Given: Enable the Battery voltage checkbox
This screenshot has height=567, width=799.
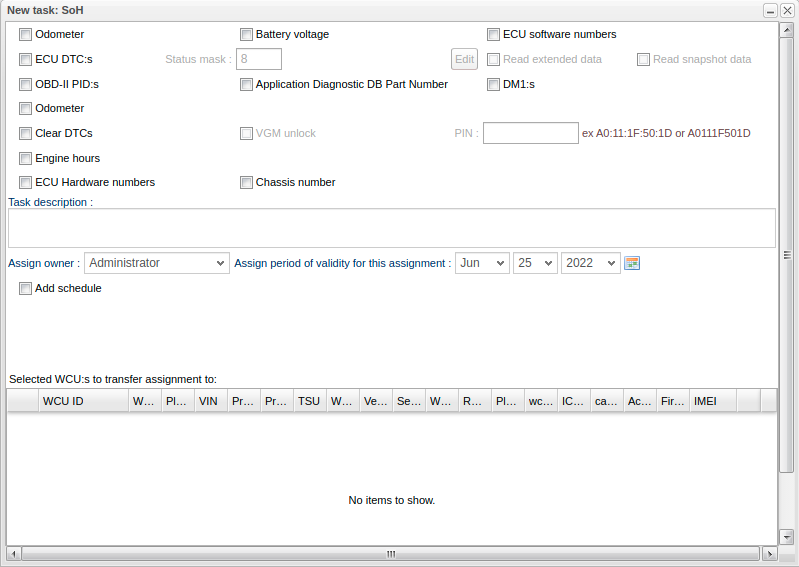Looking at the screenshot, I should tap(246, 34).
